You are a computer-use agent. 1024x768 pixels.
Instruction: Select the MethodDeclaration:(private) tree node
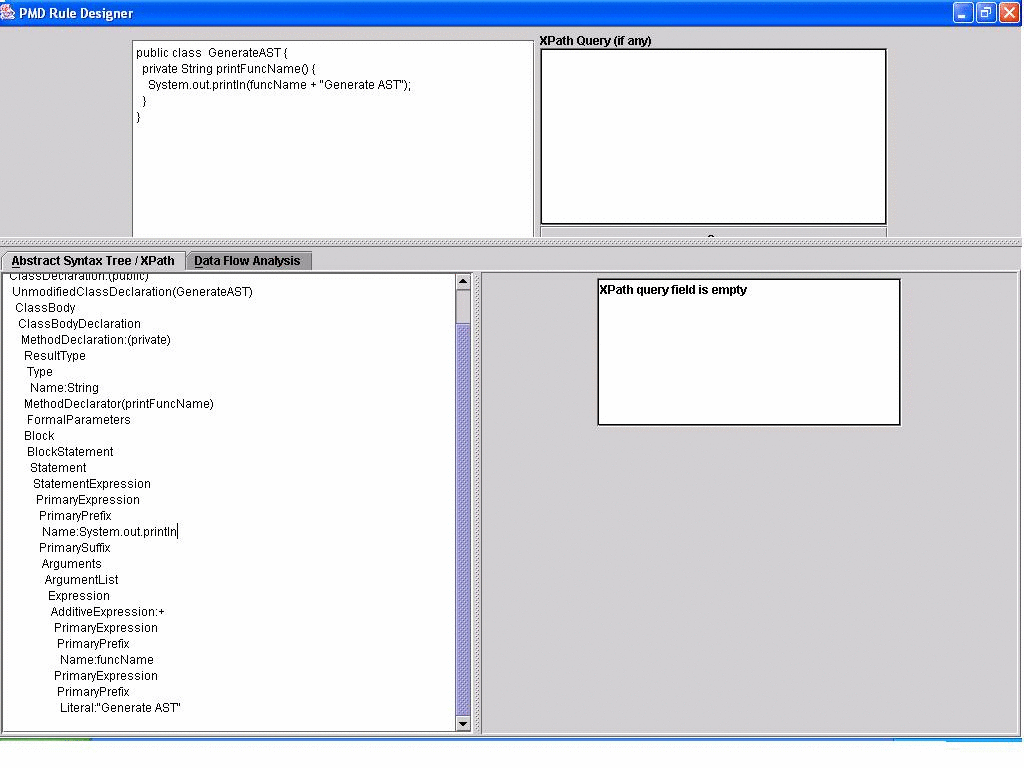(x=96, y=340)
